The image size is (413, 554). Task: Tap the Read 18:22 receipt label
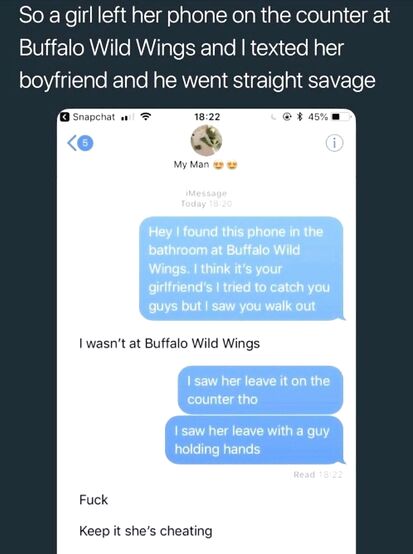tap(318, 475)
